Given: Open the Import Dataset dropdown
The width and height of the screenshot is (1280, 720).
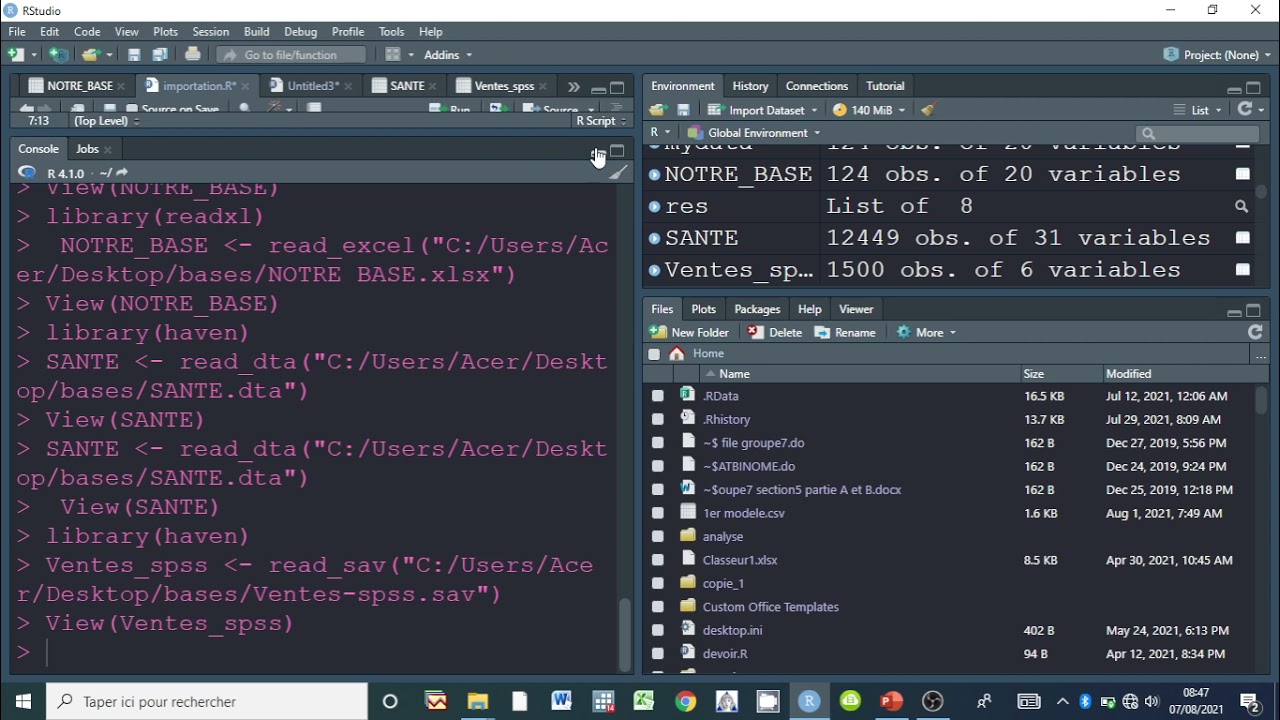Looking at the screenshot, I should 762,110.
